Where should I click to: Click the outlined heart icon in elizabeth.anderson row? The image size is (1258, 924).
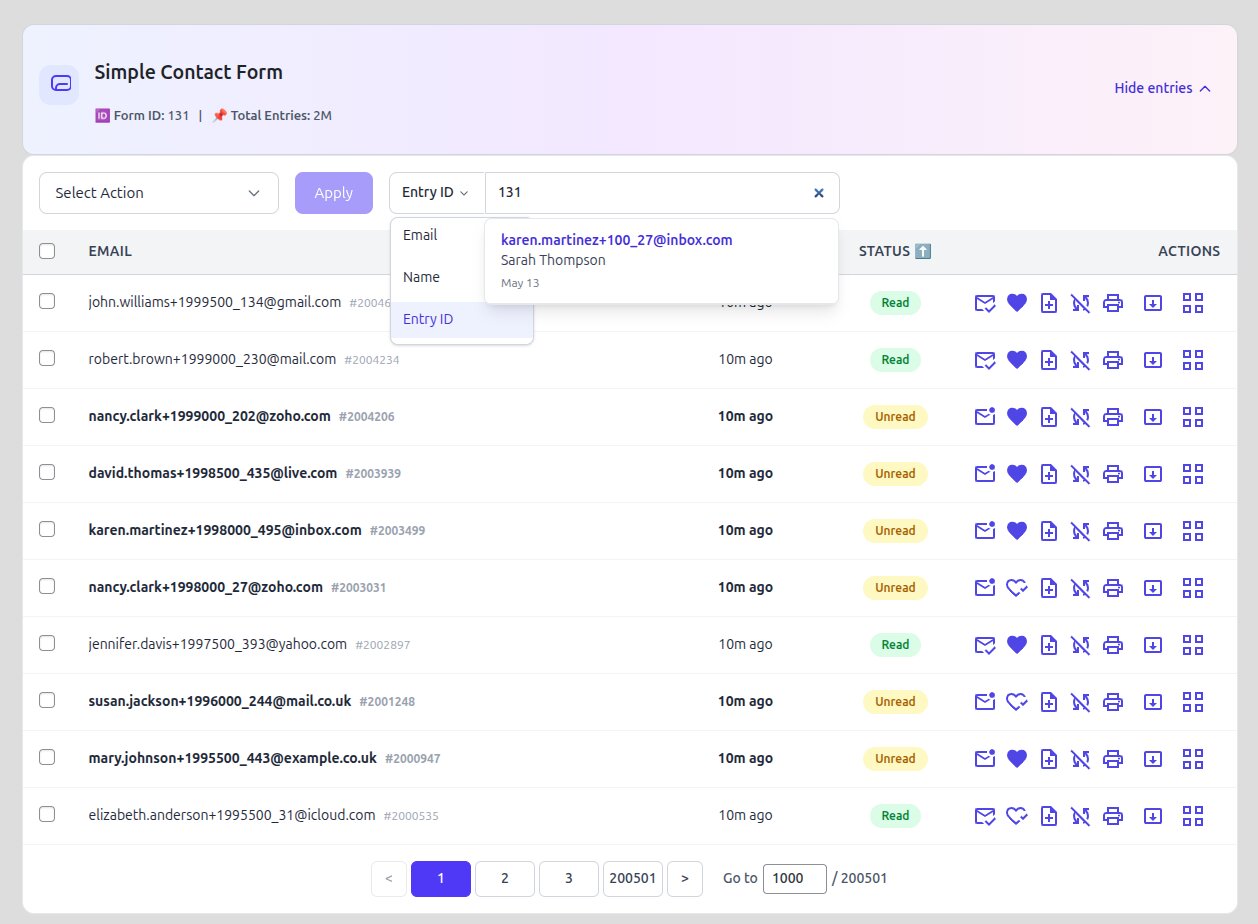pos(1017,816)
